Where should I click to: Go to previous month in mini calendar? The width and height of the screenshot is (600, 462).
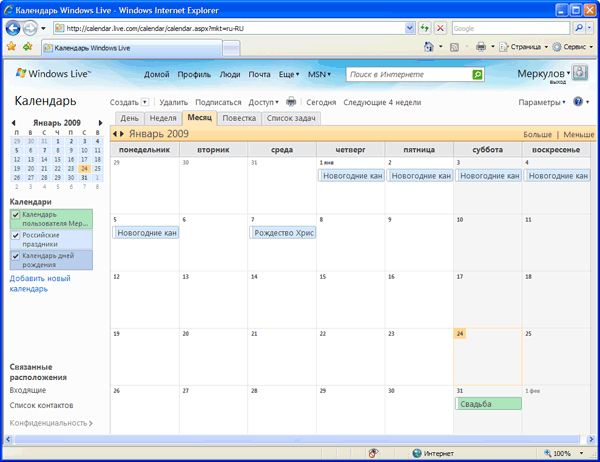tap(14, 123)
